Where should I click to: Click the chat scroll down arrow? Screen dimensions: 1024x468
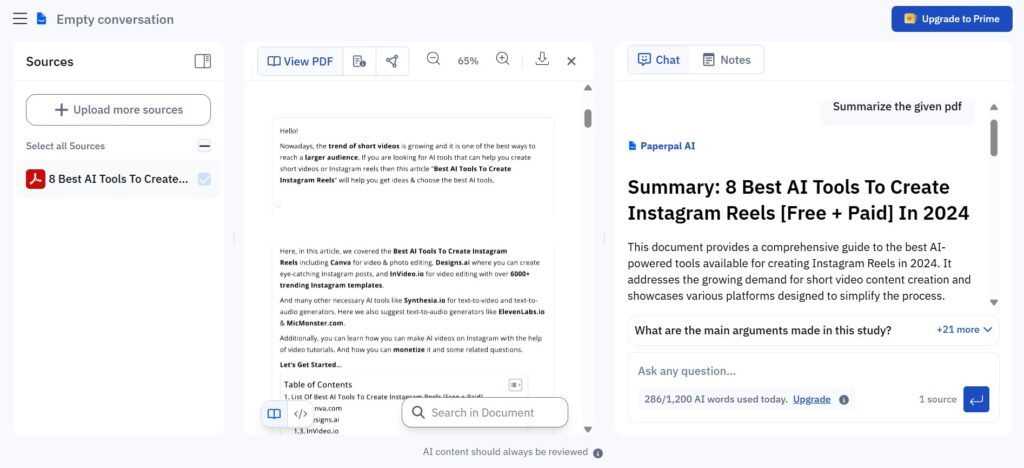pos(994,302)
